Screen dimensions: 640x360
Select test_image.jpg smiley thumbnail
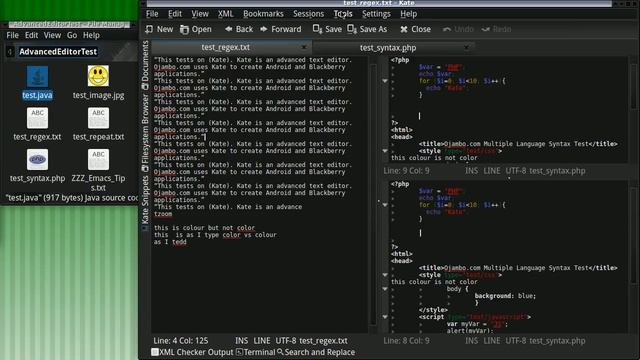(x=98, y=76)
